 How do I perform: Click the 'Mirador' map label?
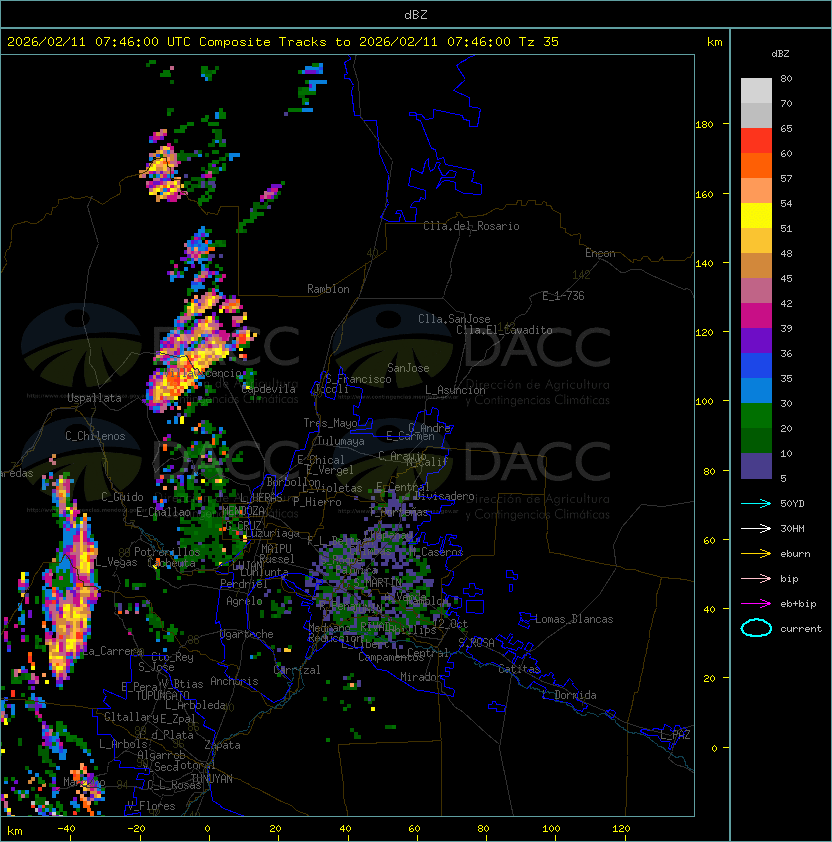click(421, 677)
